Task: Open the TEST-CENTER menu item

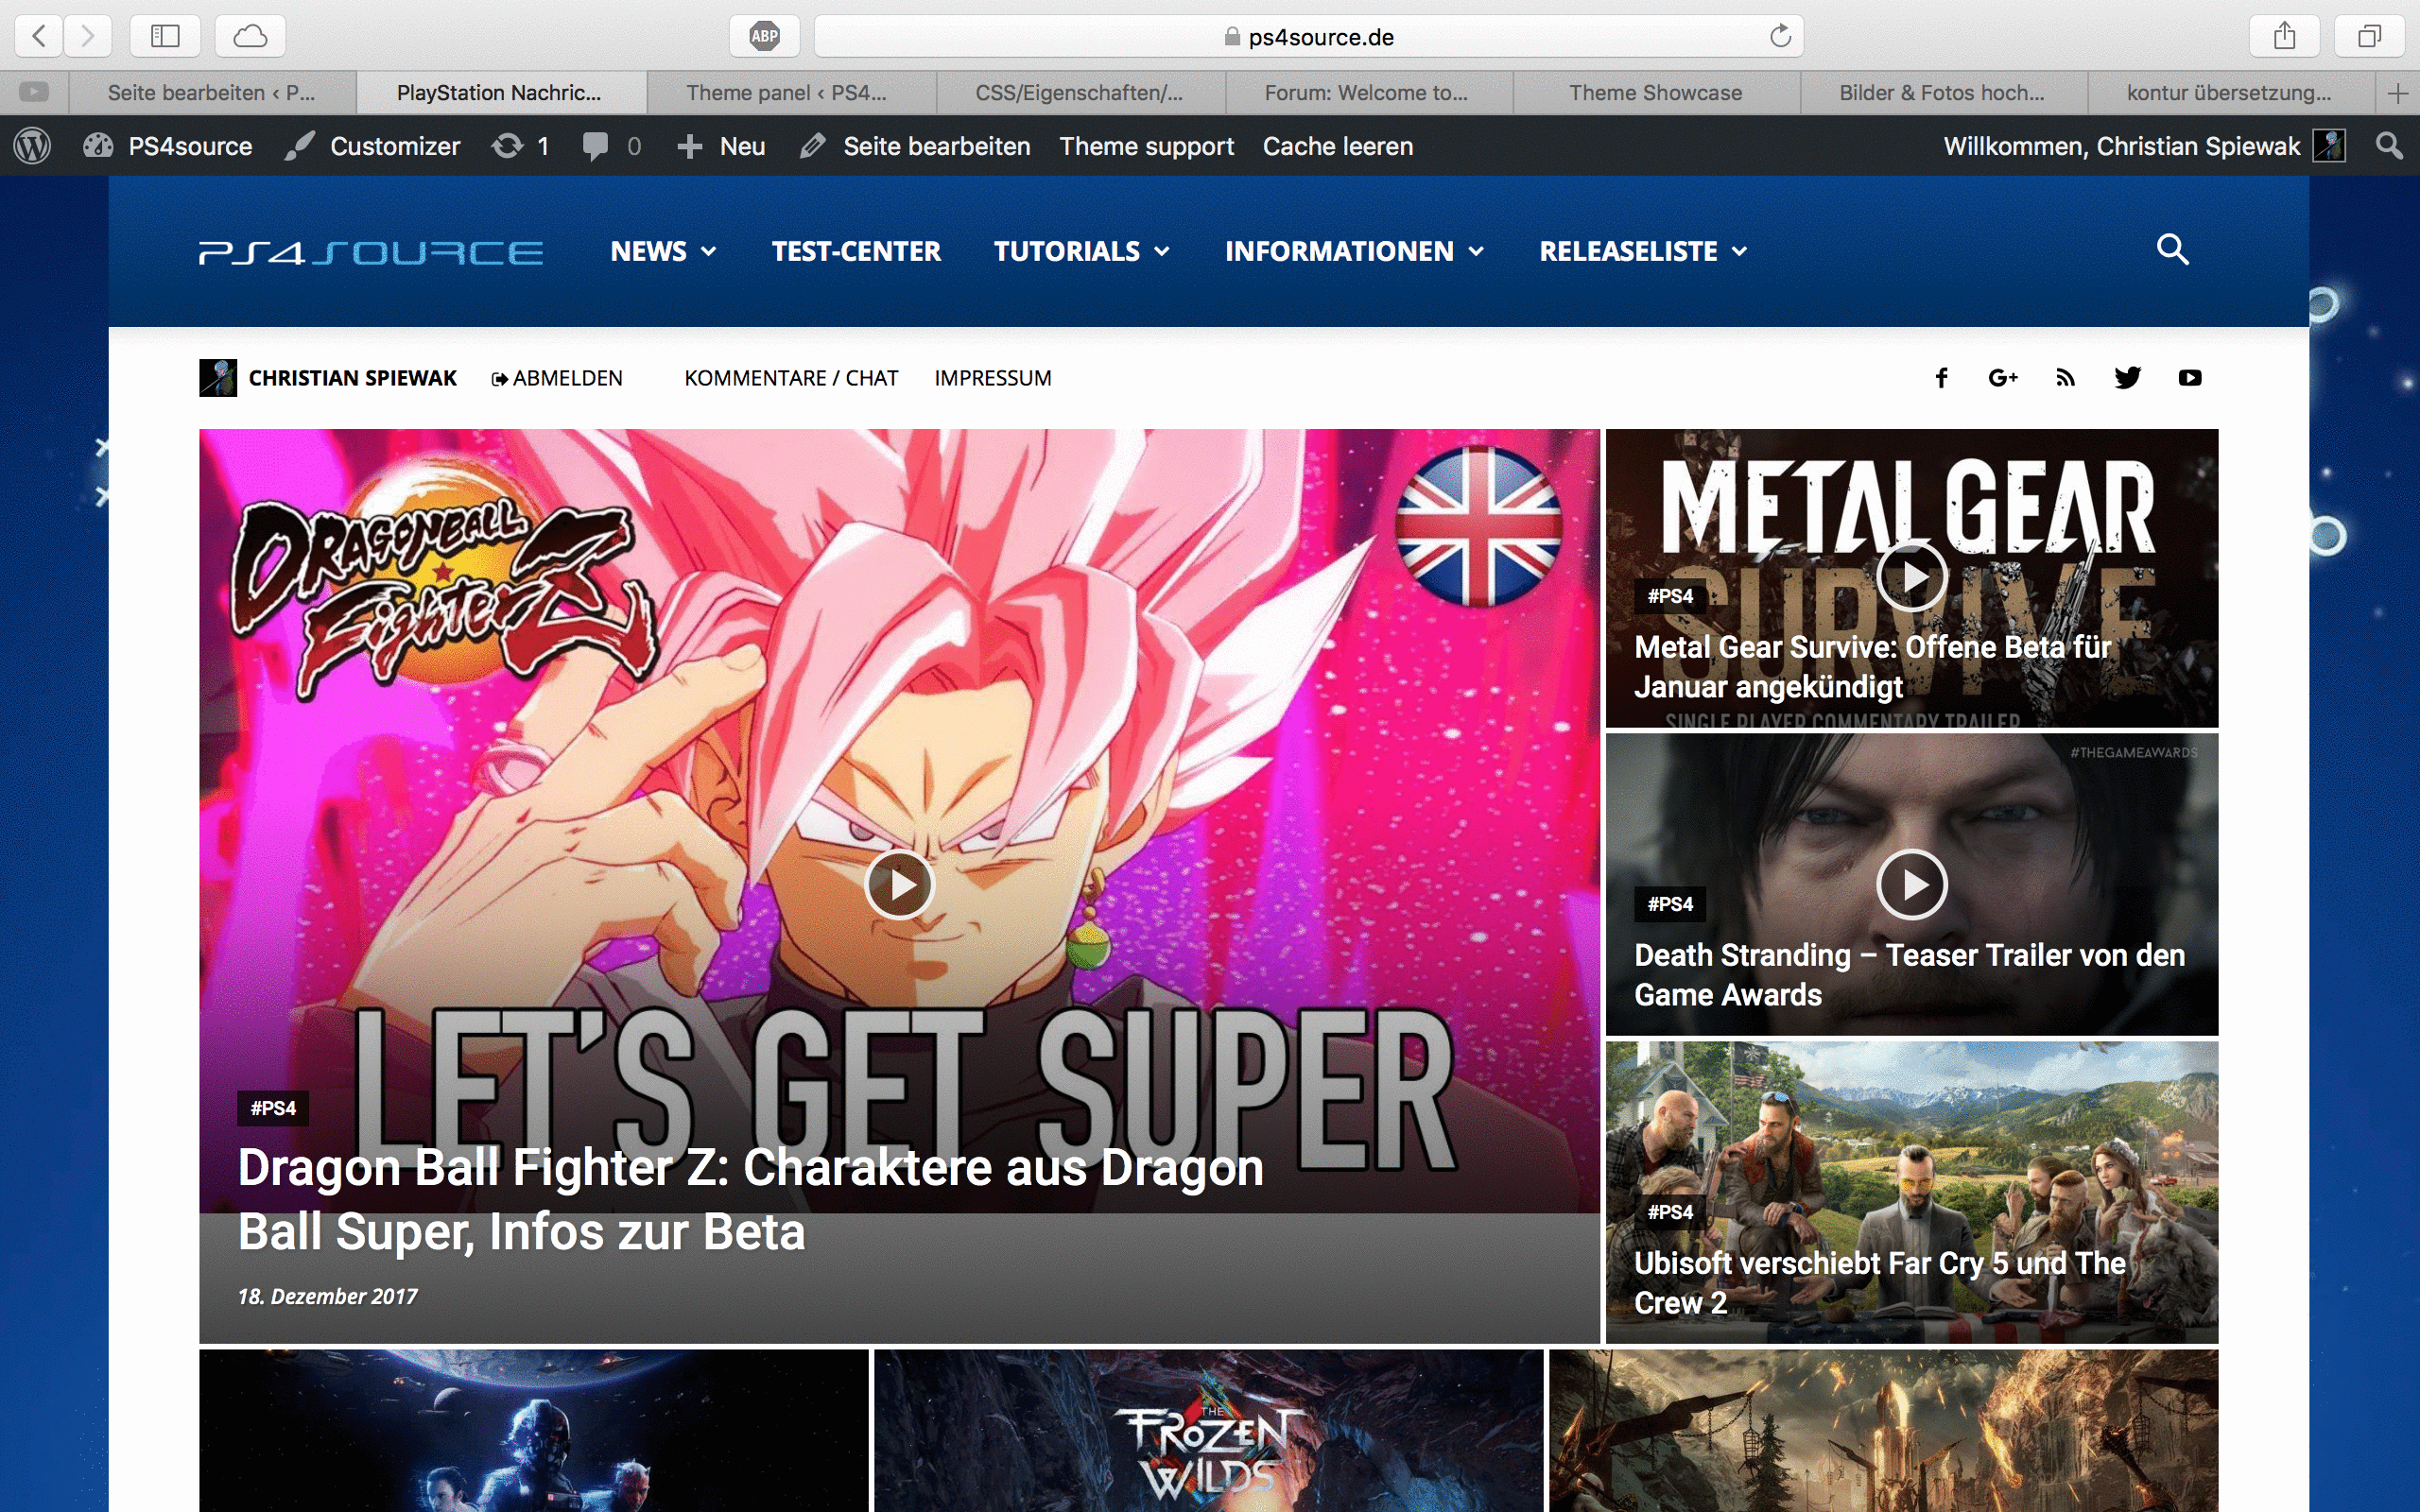Action: click(x=856, y=251)
